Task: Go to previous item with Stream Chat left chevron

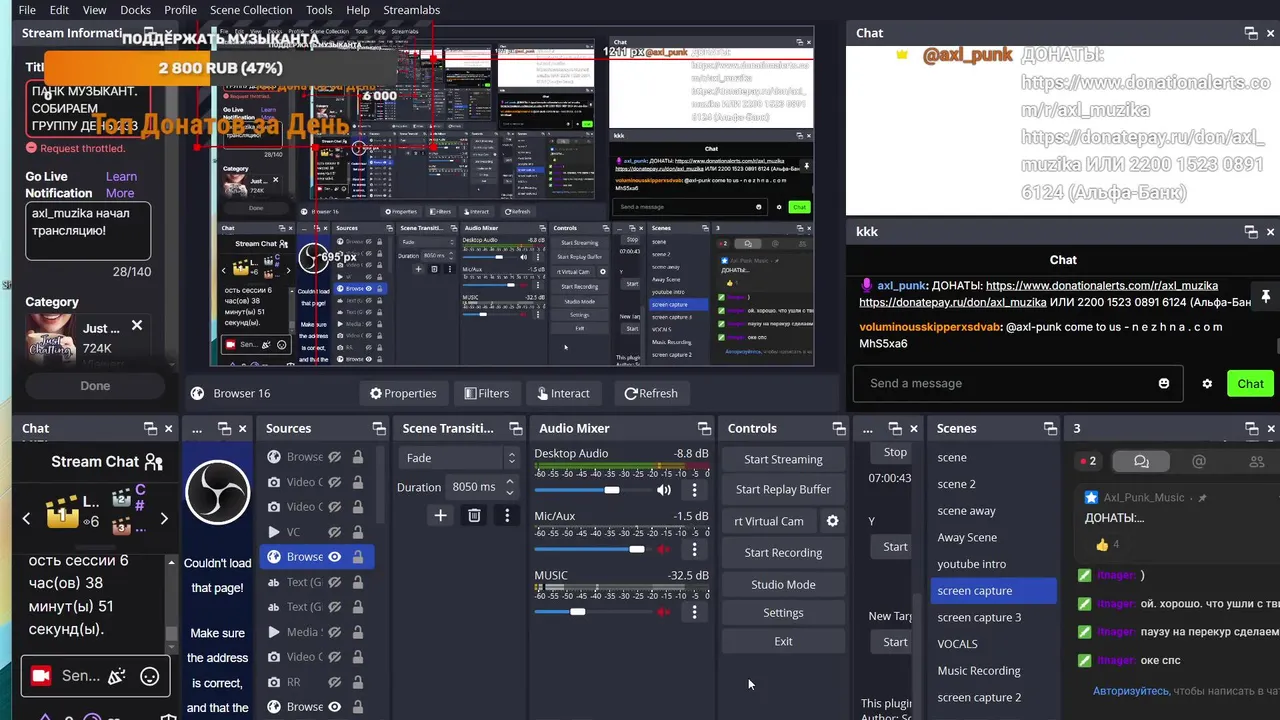Action: coord(26,518)
